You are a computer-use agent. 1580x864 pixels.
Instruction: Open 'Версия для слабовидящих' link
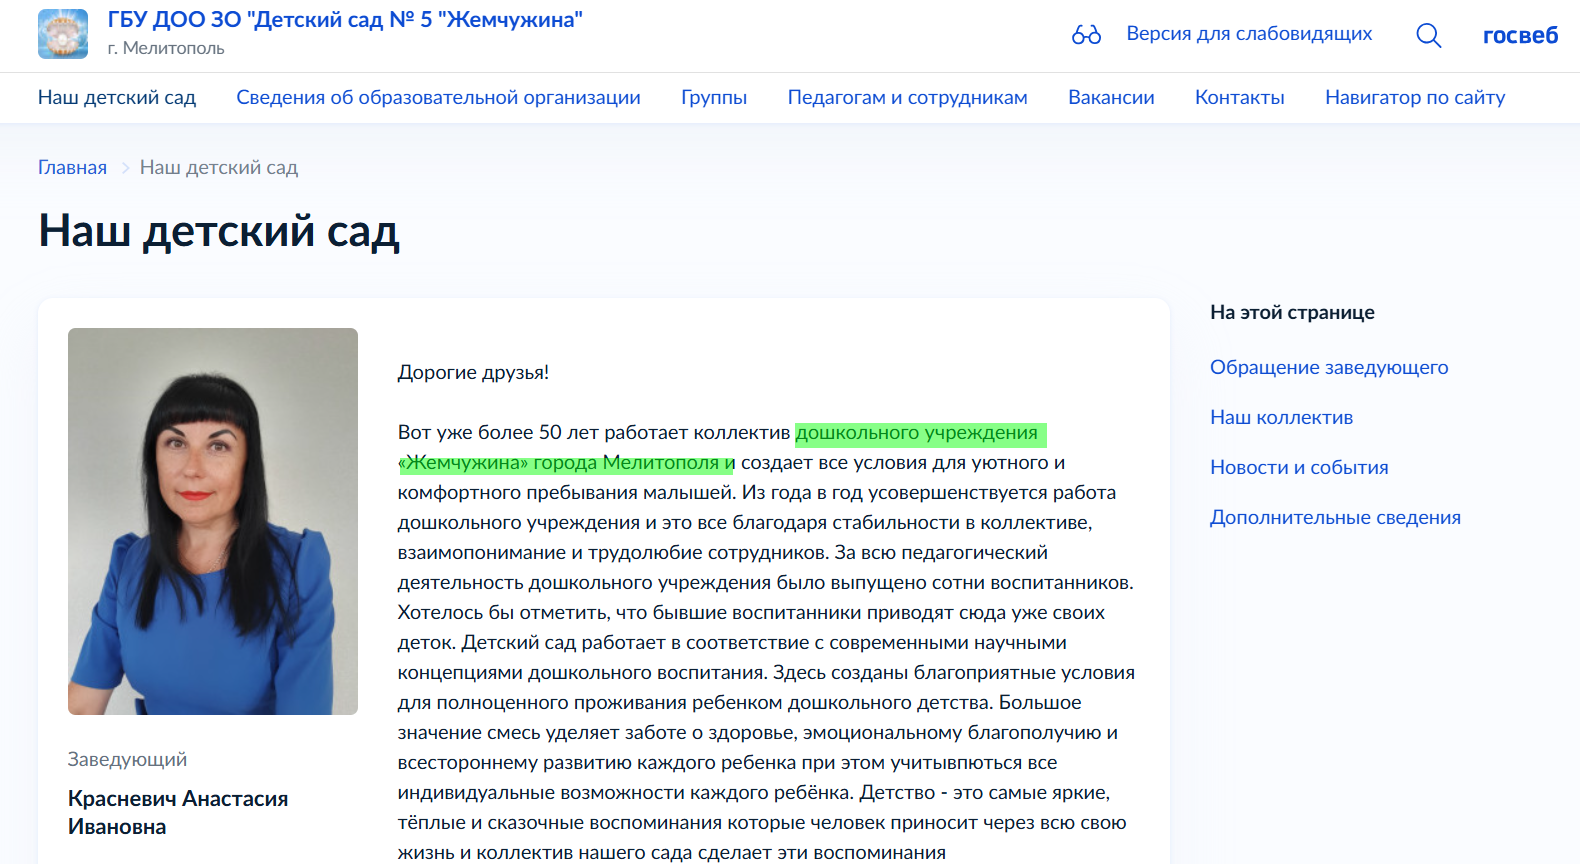point(1249,33)
